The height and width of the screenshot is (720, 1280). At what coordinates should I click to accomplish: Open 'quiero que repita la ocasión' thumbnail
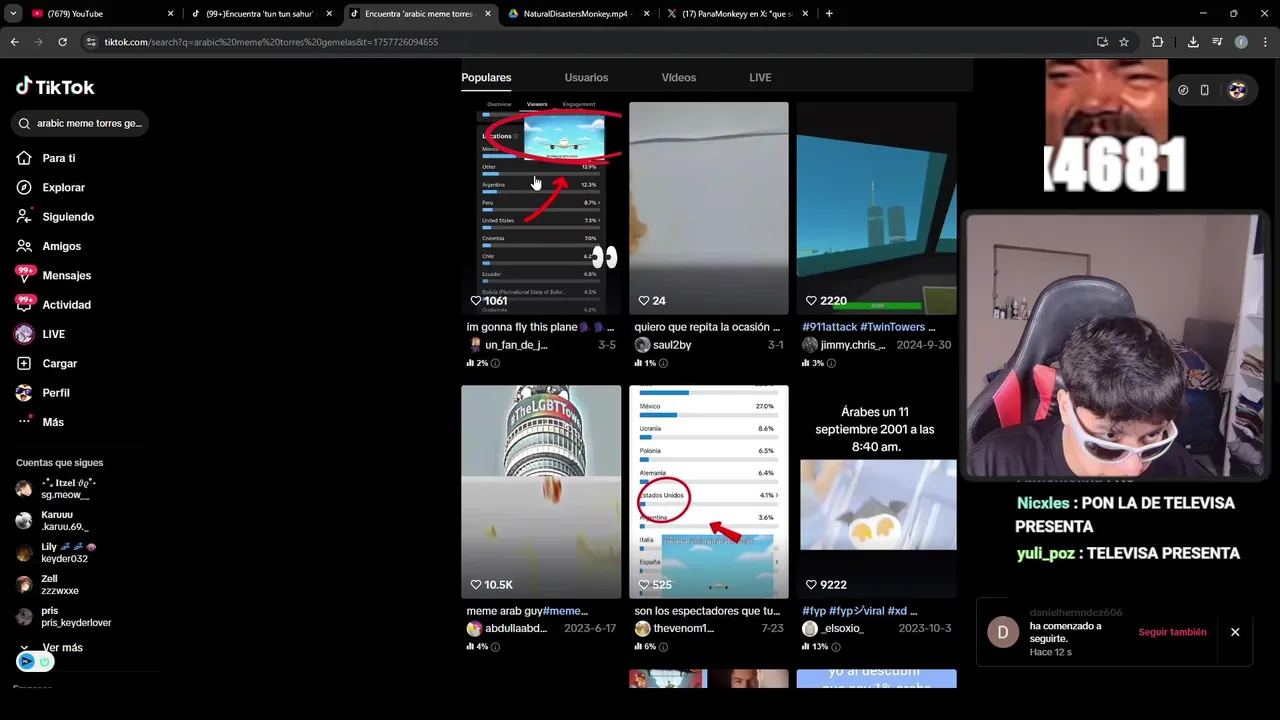(x=709, y=208)
